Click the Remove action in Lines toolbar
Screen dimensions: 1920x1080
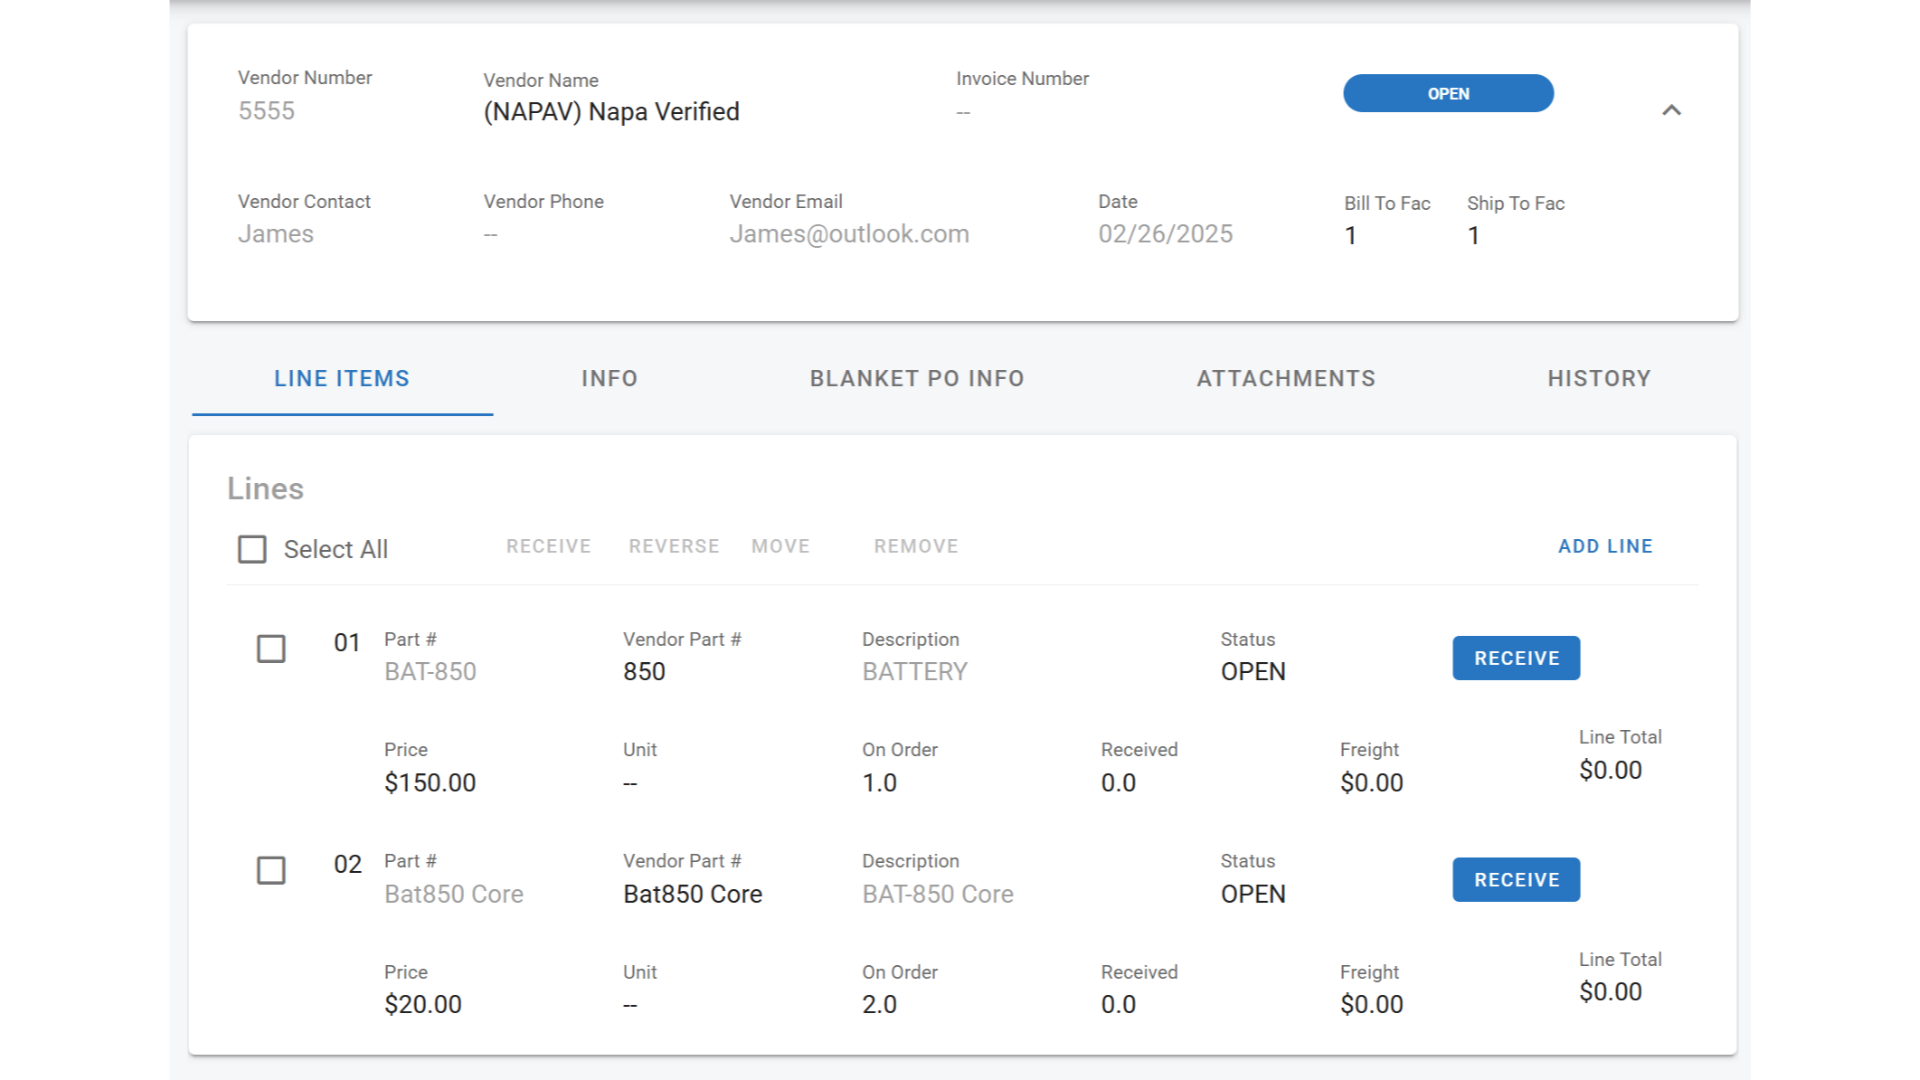point(915,546)
